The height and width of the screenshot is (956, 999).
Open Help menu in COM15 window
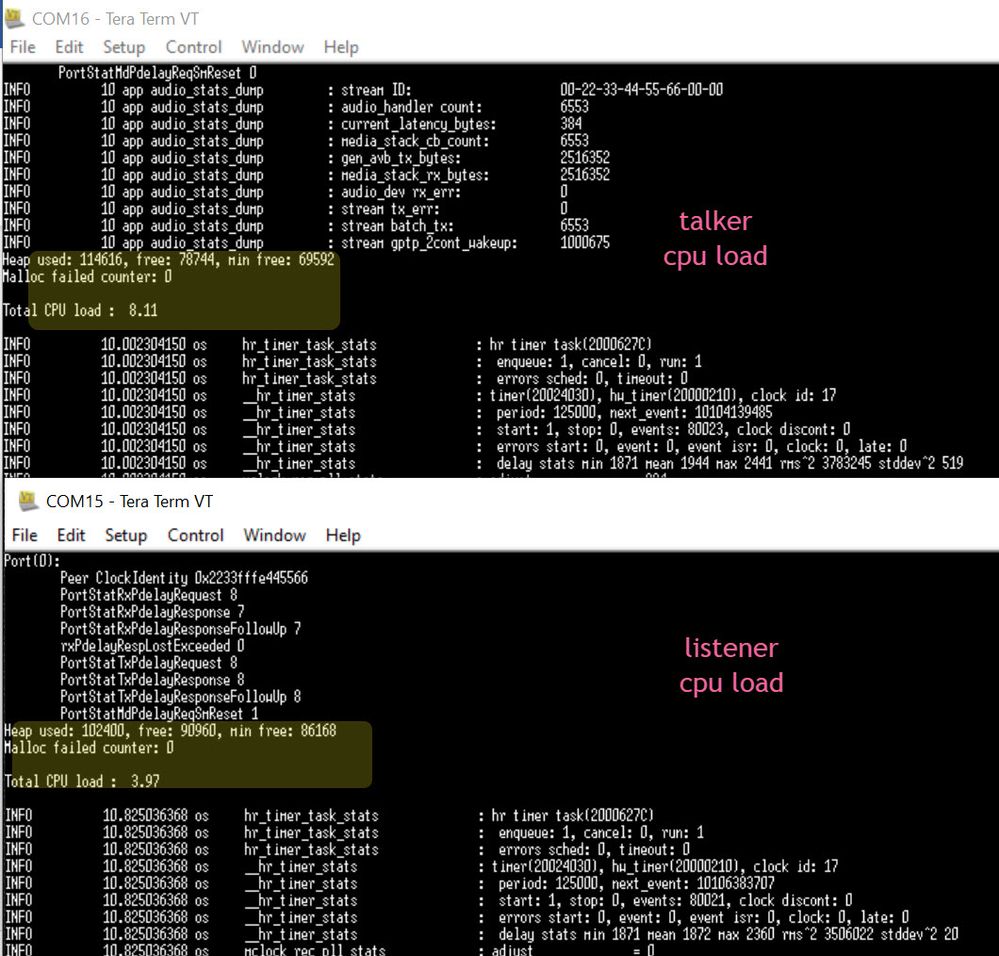coord(343,535)
